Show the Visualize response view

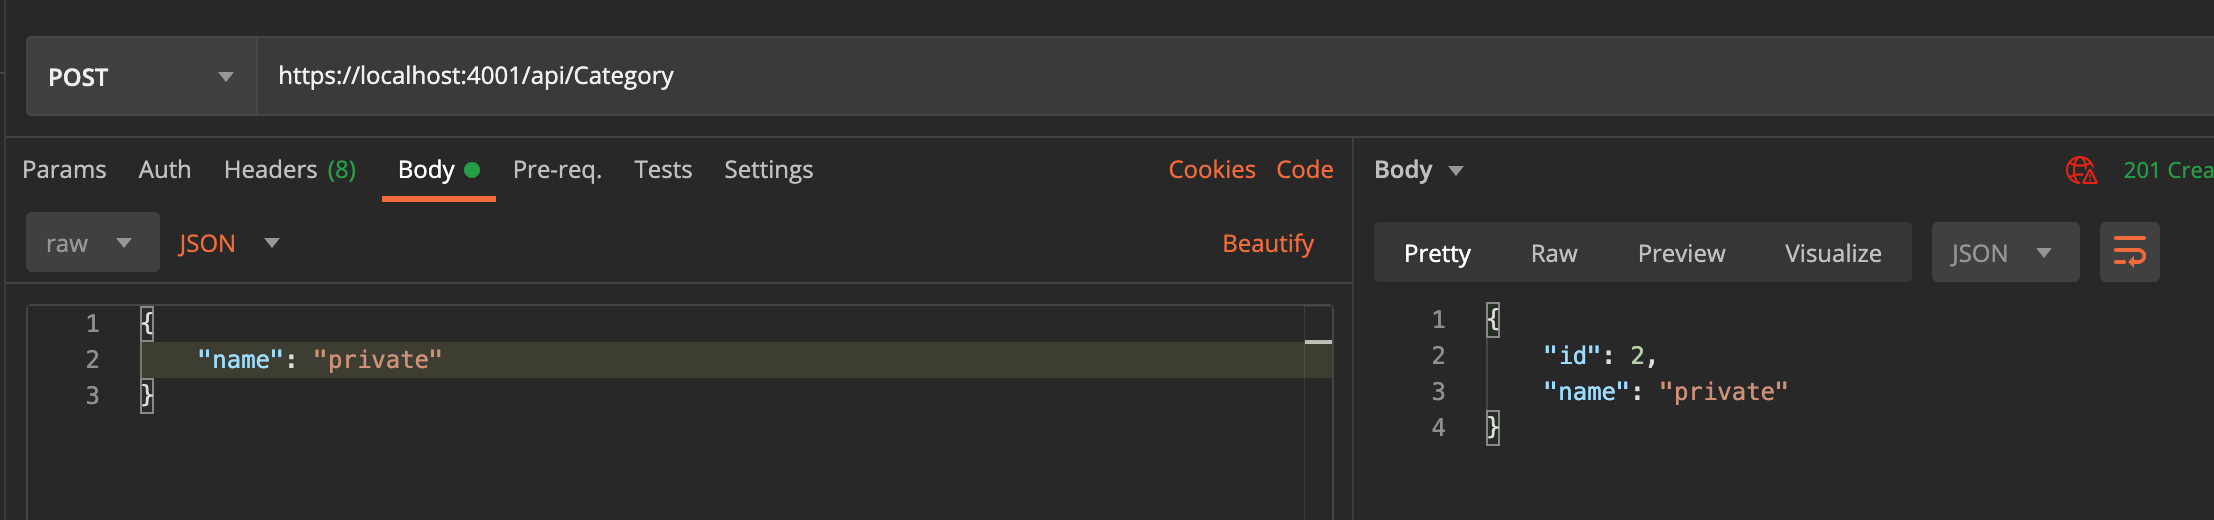(1833, 253)
